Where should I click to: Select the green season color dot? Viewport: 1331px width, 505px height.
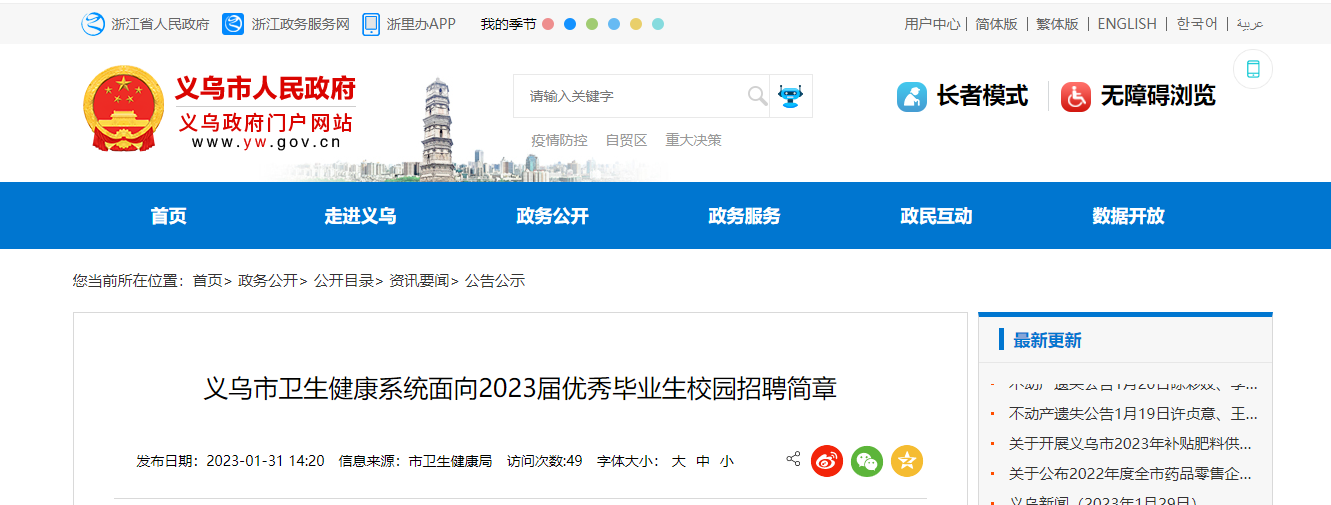point(592,24)
